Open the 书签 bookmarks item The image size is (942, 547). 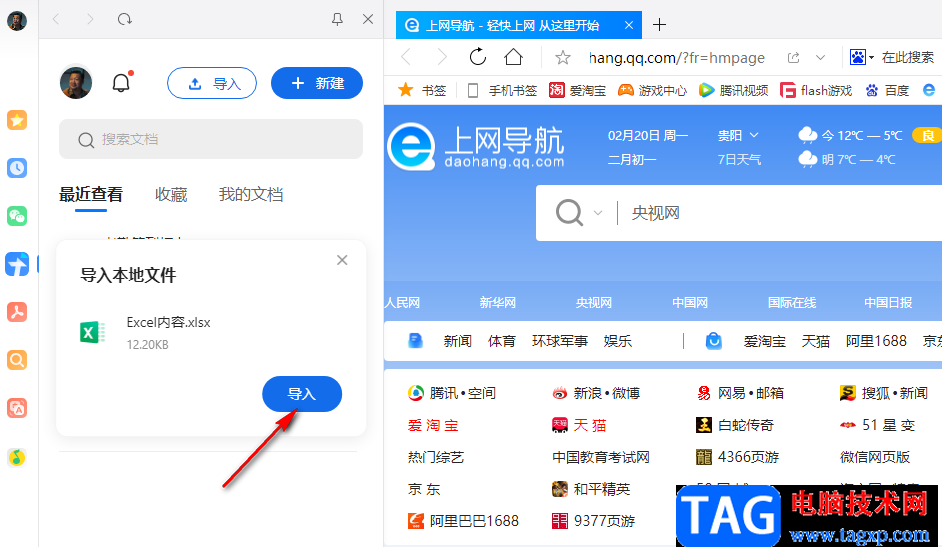pos(422,90)
